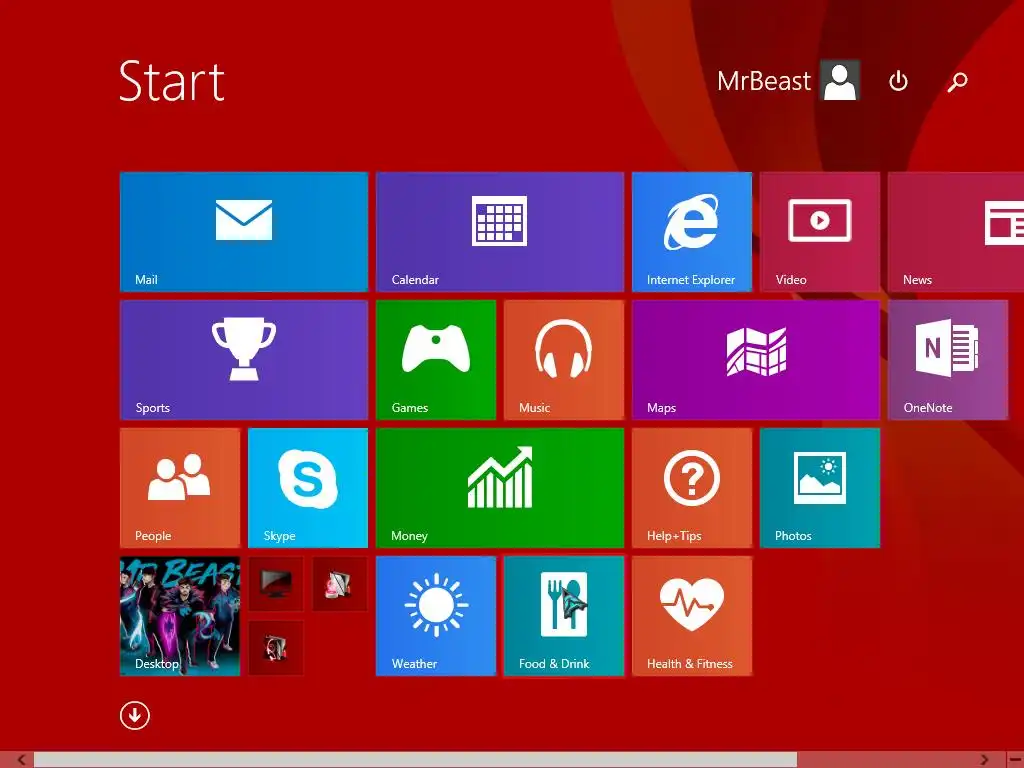Open the Money tile

(500, 488)
